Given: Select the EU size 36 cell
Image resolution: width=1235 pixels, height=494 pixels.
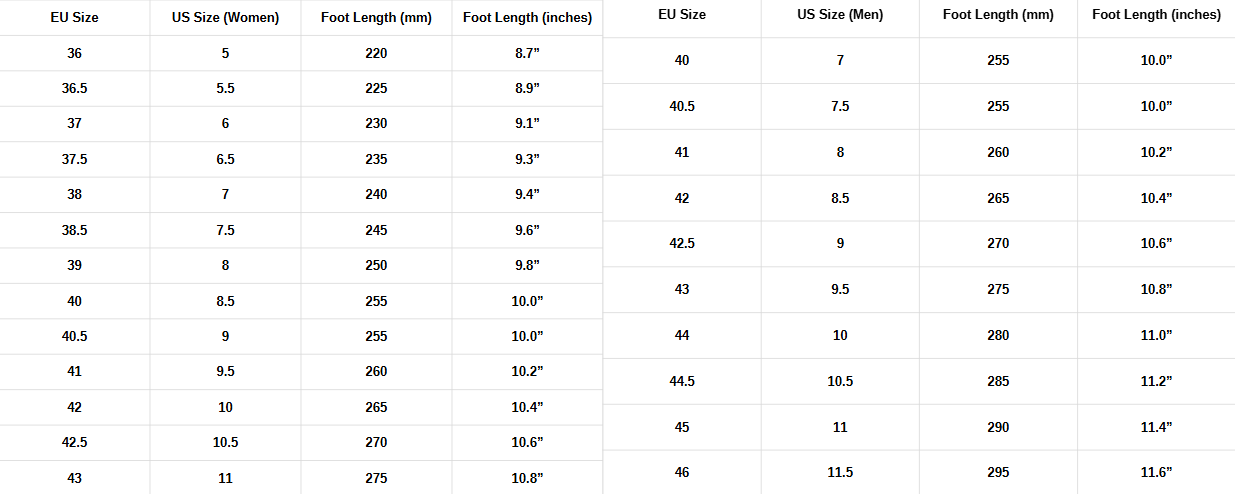Looking at the screenshot, I should (x=75, y=53).
